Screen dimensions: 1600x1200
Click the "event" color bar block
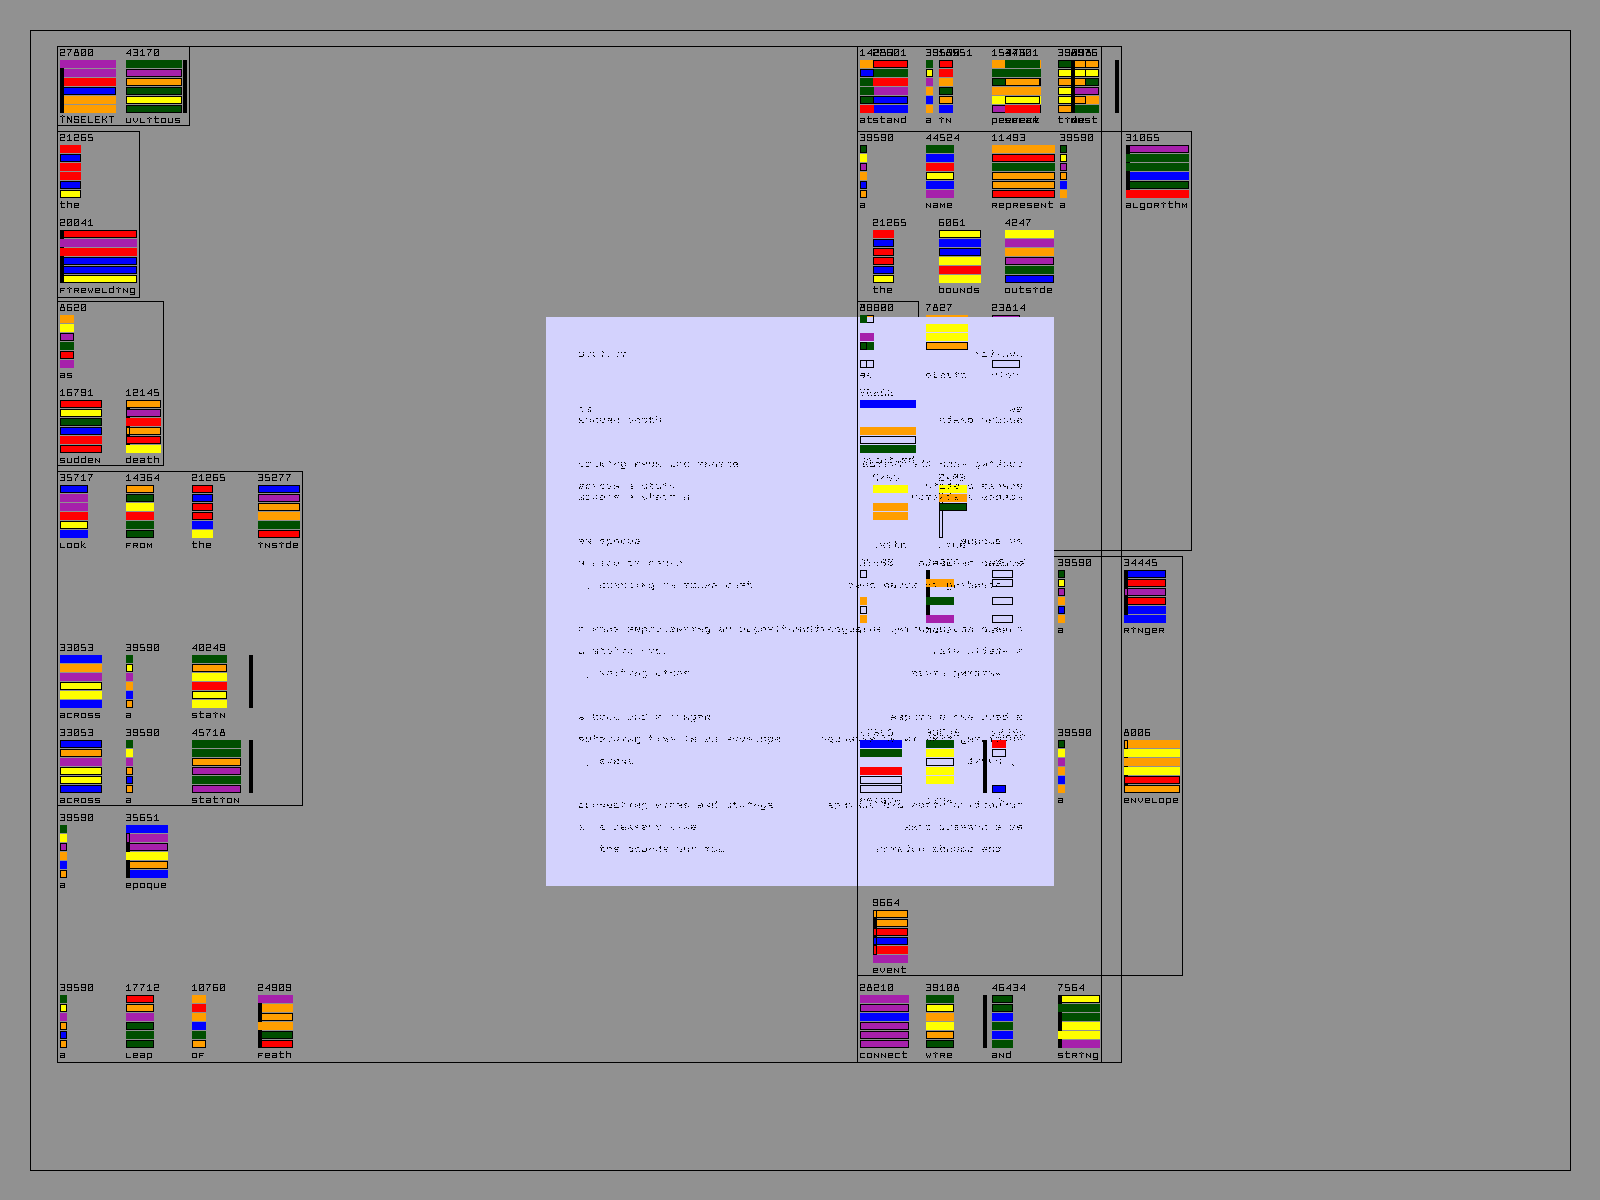pyautogui.click(x=890, y=936)
